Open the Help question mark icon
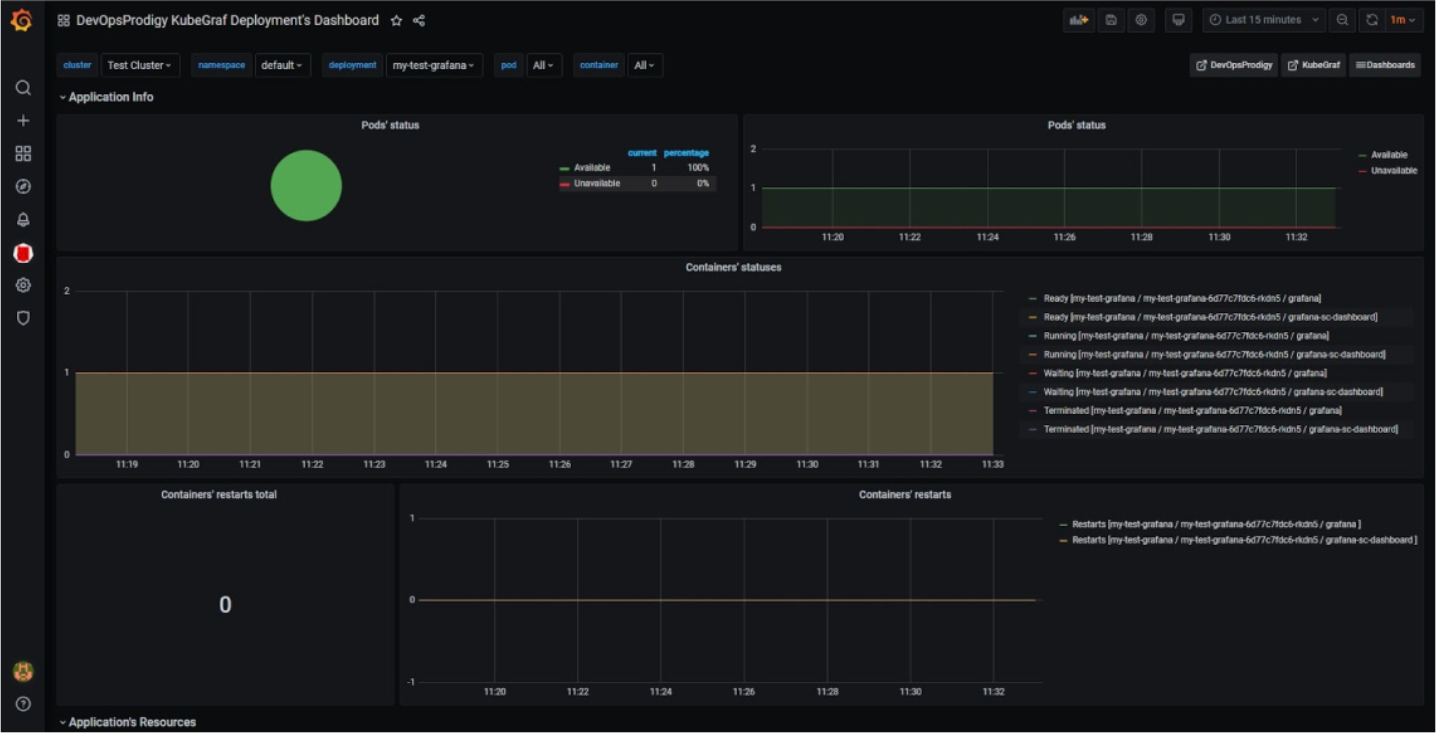Image resolution: width=1438 pixels, height=738 pixels. click(23, 704)
